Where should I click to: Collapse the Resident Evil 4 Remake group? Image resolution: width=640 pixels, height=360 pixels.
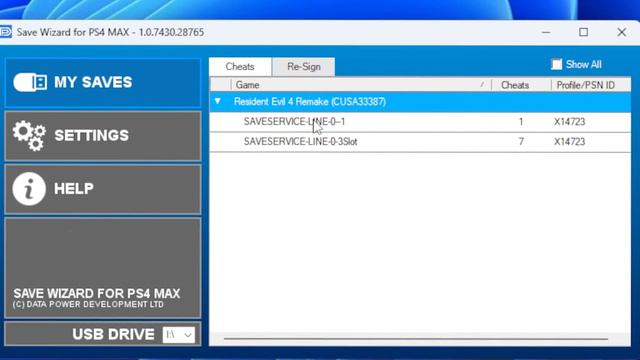pyautogui.click(x=218, y=101)
